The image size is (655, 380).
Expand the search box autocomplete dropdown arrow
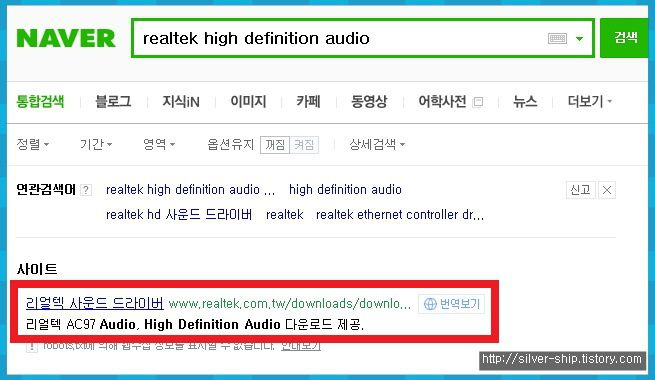pos(579,39)
